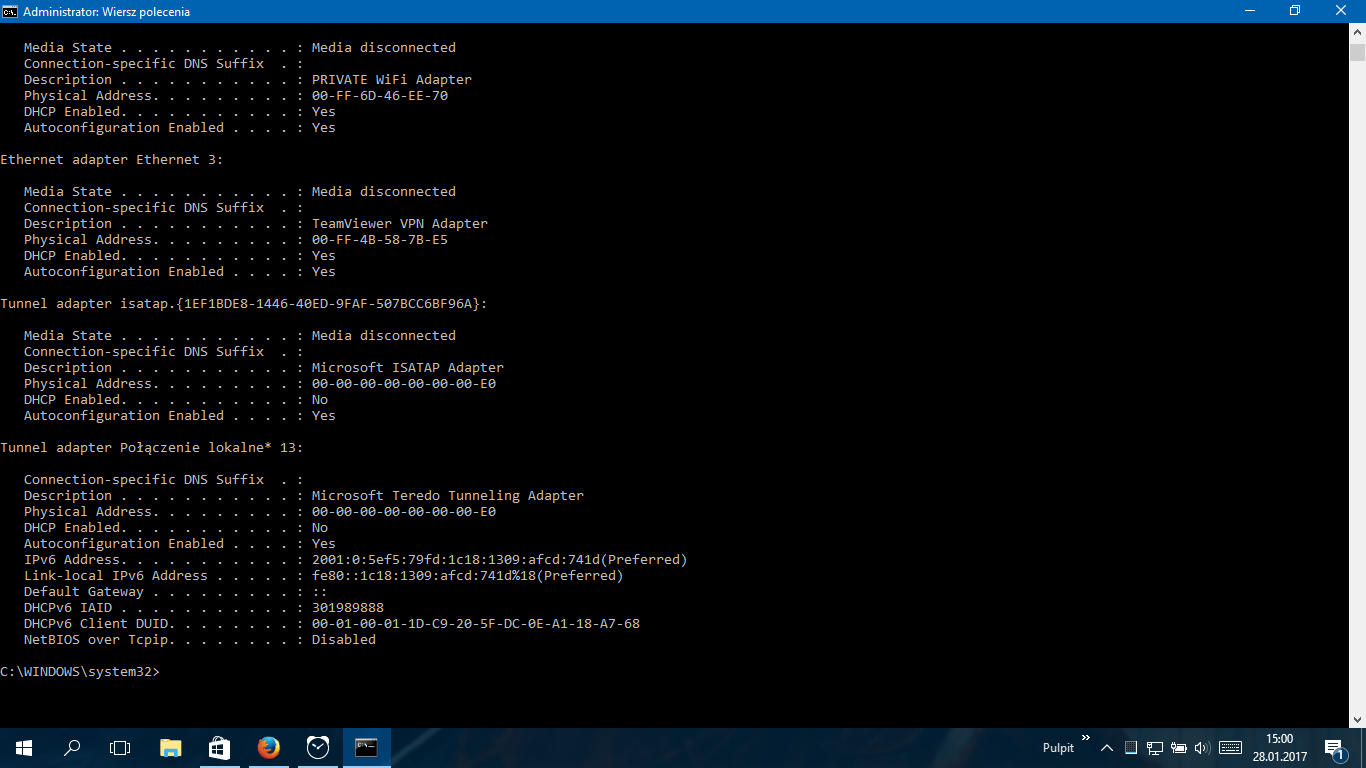Click 'NetBIOS over Tcpip' Disabled value
The image size is (1366, 768).
coord(343,640)
